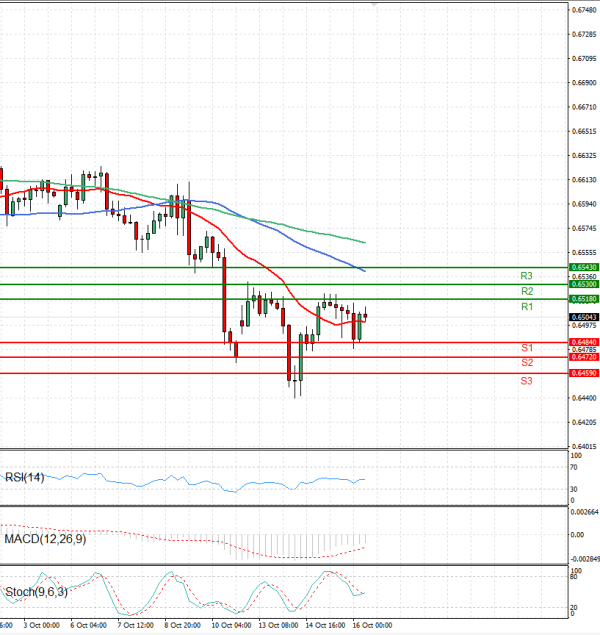Select the red 0.64720 price tag
The height and width of the screenshot is (635, 600).
pyautogui.click(x=584, y=357)
